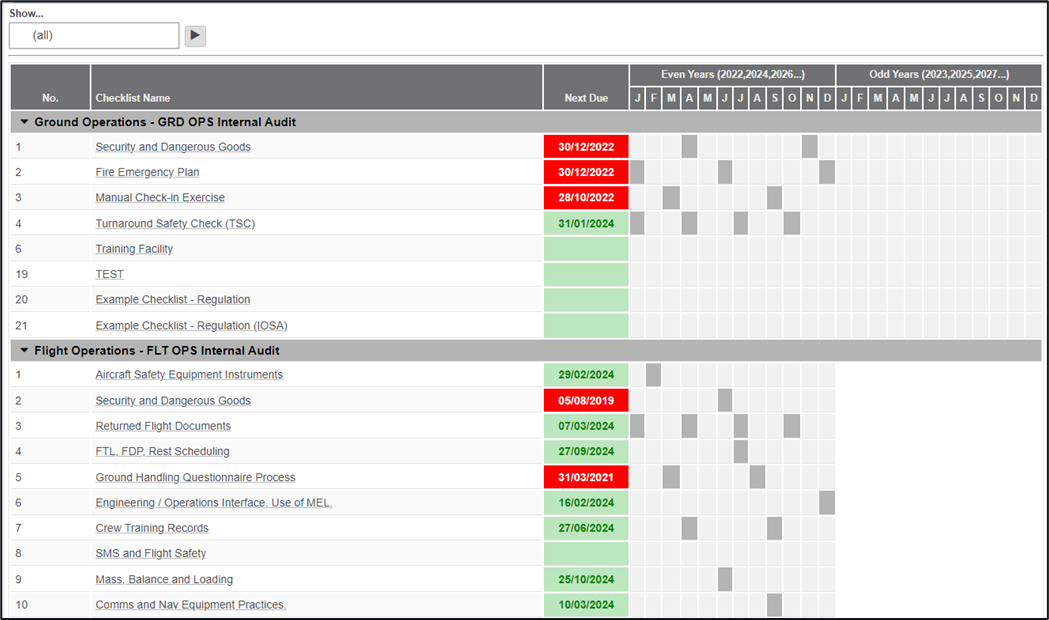Click the red 28/10/2022 due date cell
This screenshot has height=620, width=1049.
pos(586,198)
